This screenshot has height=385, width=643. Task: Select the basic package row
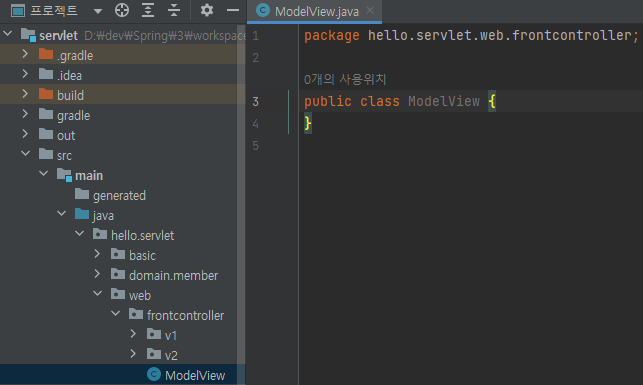point(123,255)
